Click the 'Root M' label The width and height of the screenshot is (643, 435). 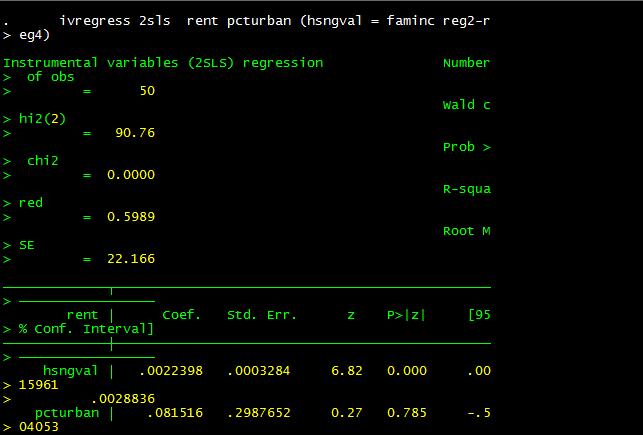coord(467,231)
